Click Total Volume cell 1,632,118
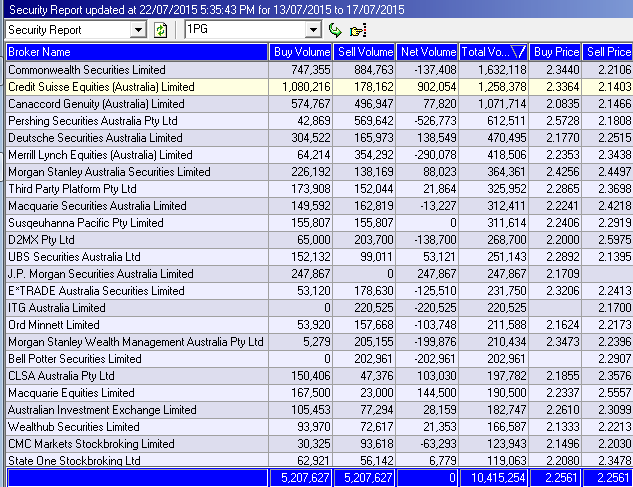This screenshot has width=633, height=487. 494,70
